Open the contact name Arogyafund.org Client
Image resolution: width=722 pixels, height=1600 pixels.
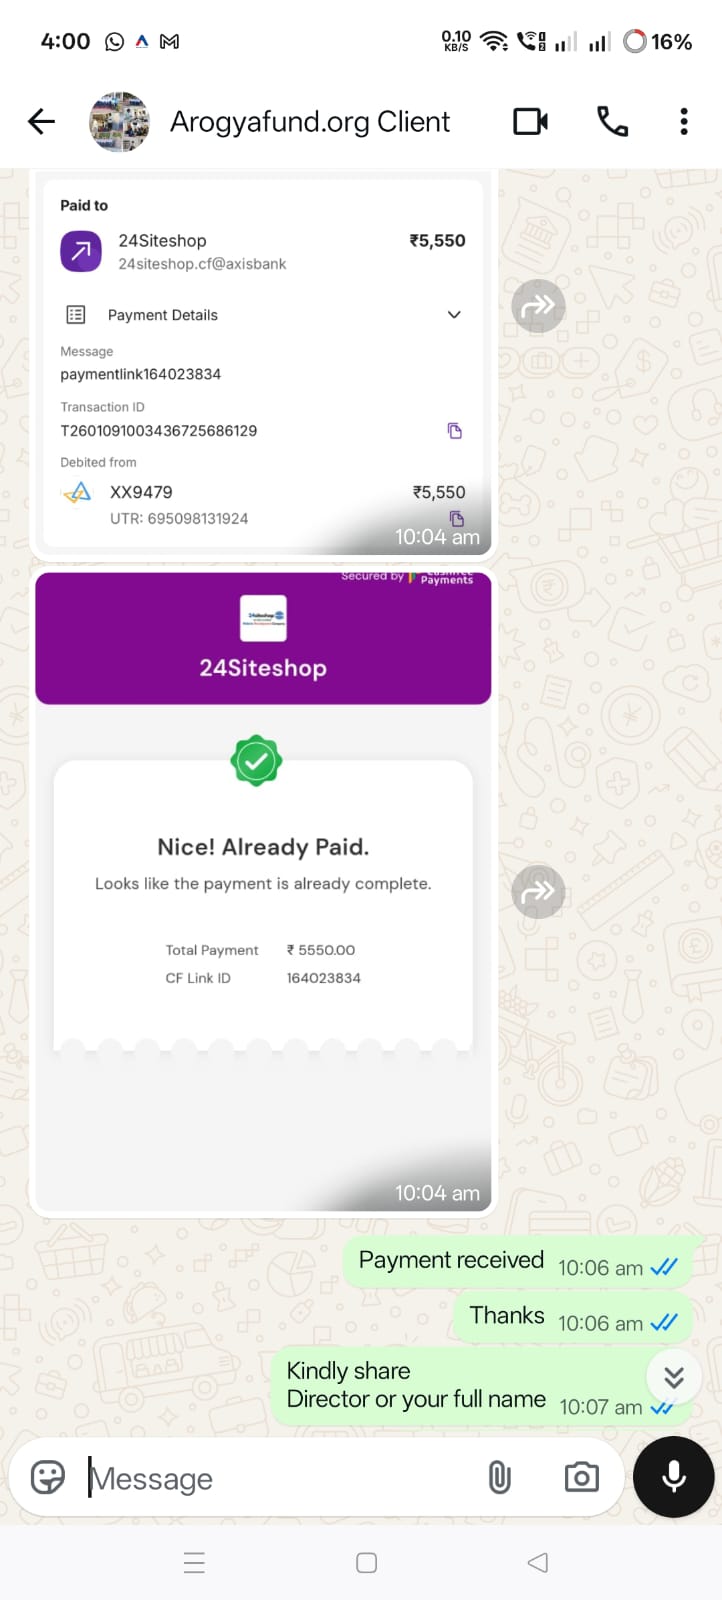coord(310,122)
